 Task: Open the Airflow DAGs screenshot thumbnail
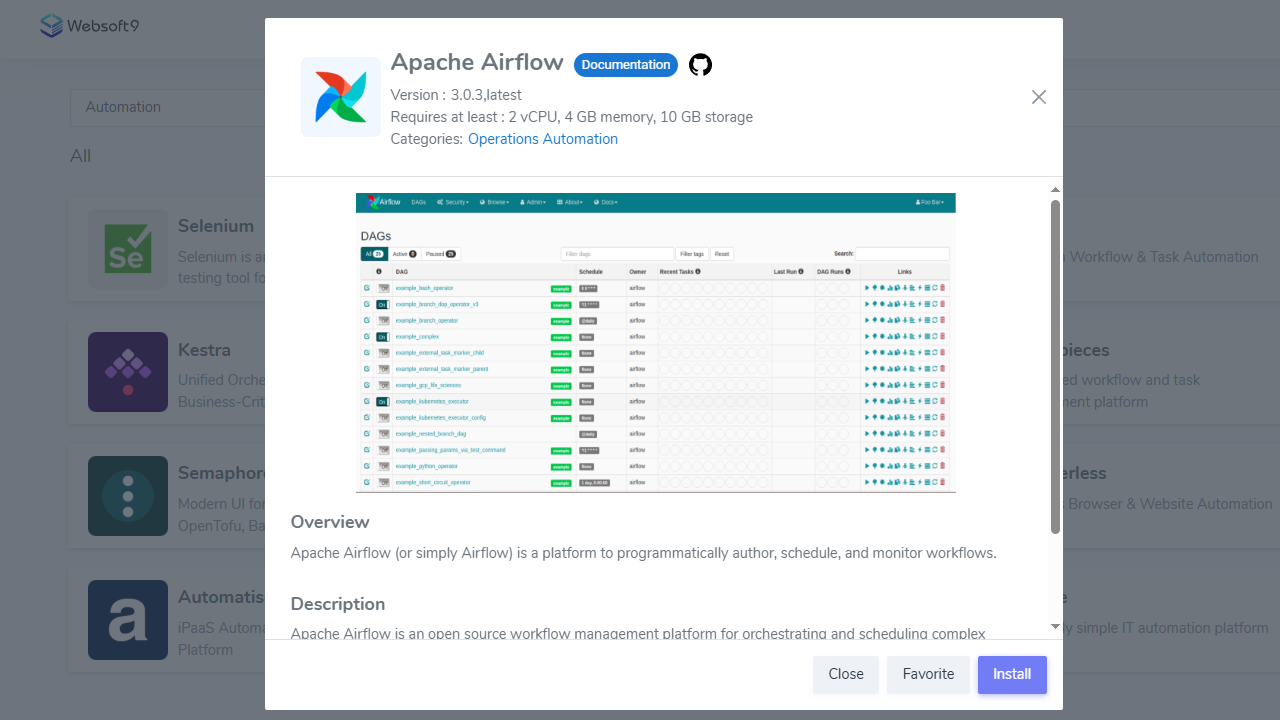(656, 343)
